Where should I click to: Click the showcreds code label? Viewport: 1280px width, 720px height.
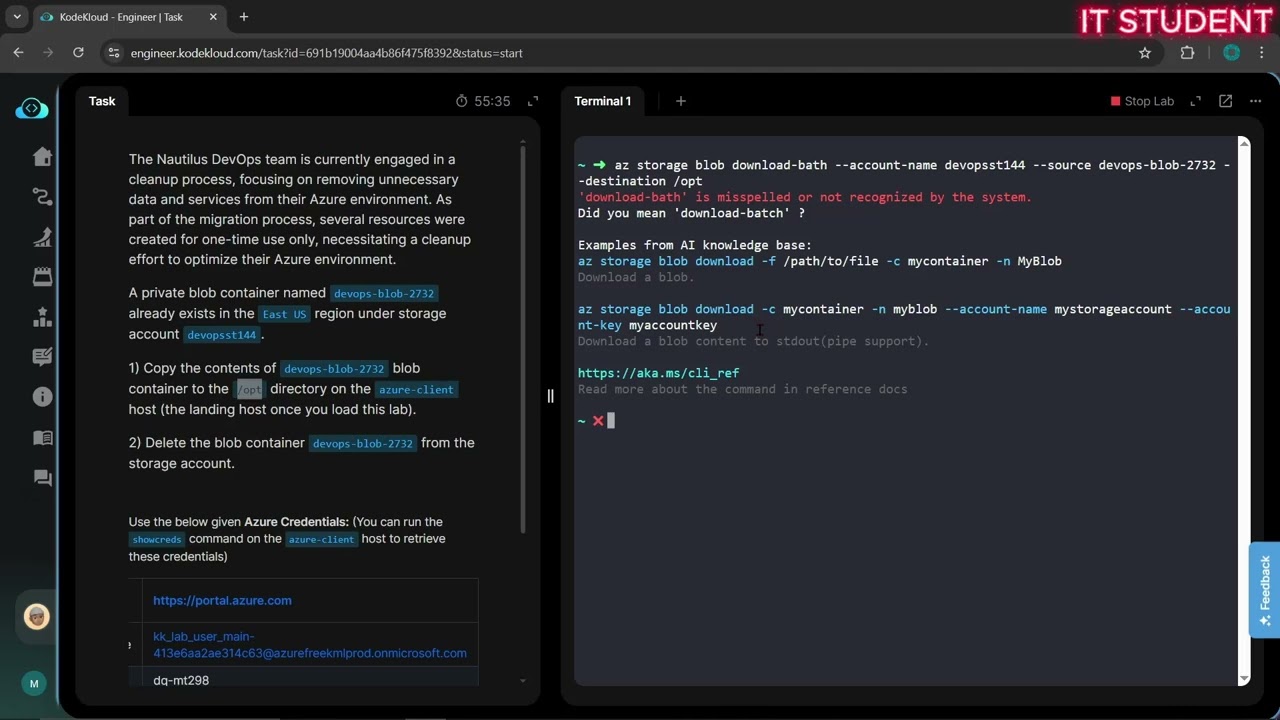click(156, 539)
